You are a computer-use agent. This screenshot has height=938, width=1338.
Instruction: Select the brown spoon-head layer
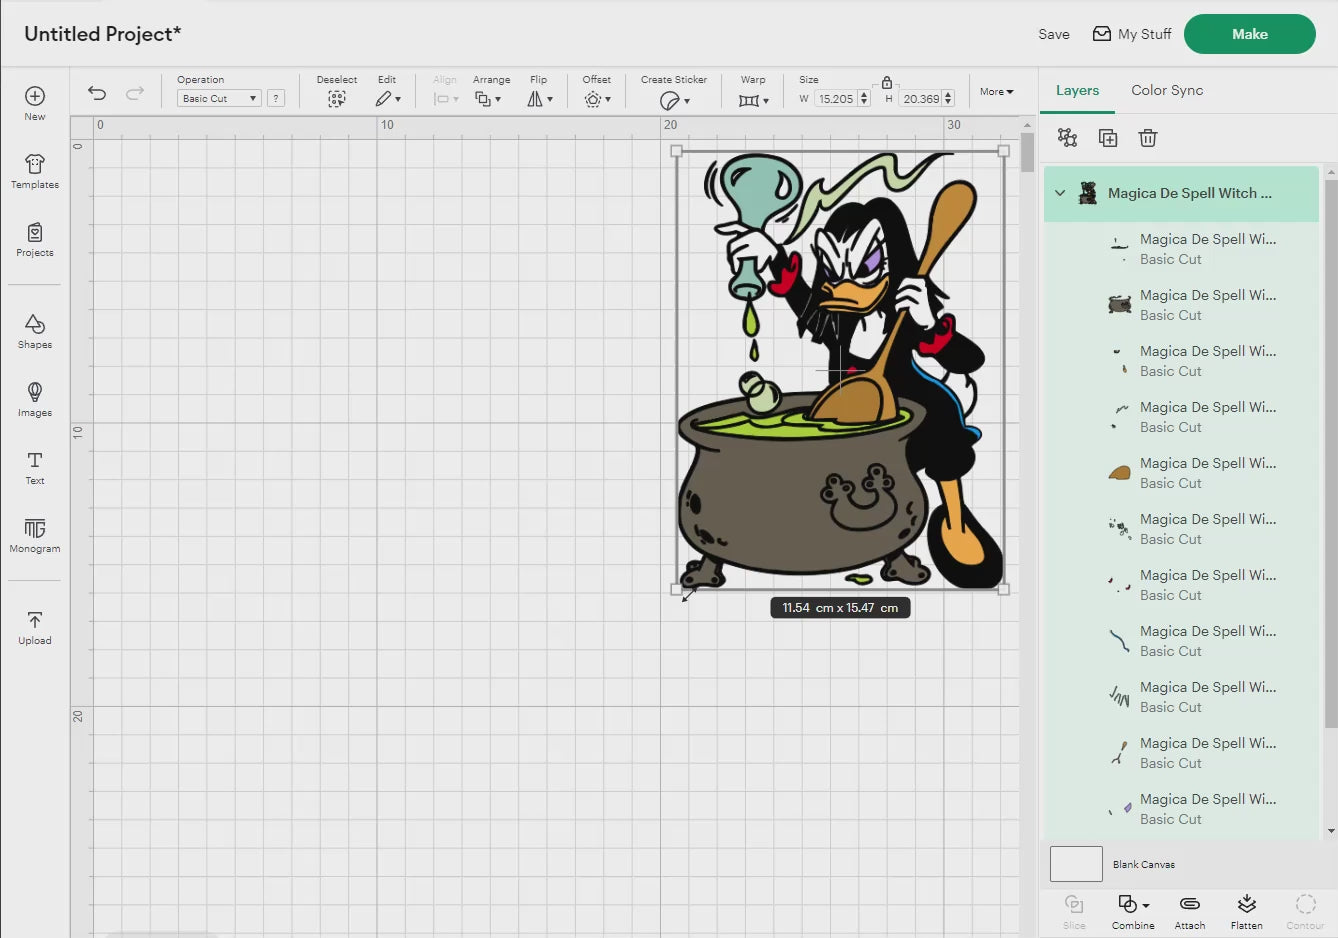(1182, 473)
